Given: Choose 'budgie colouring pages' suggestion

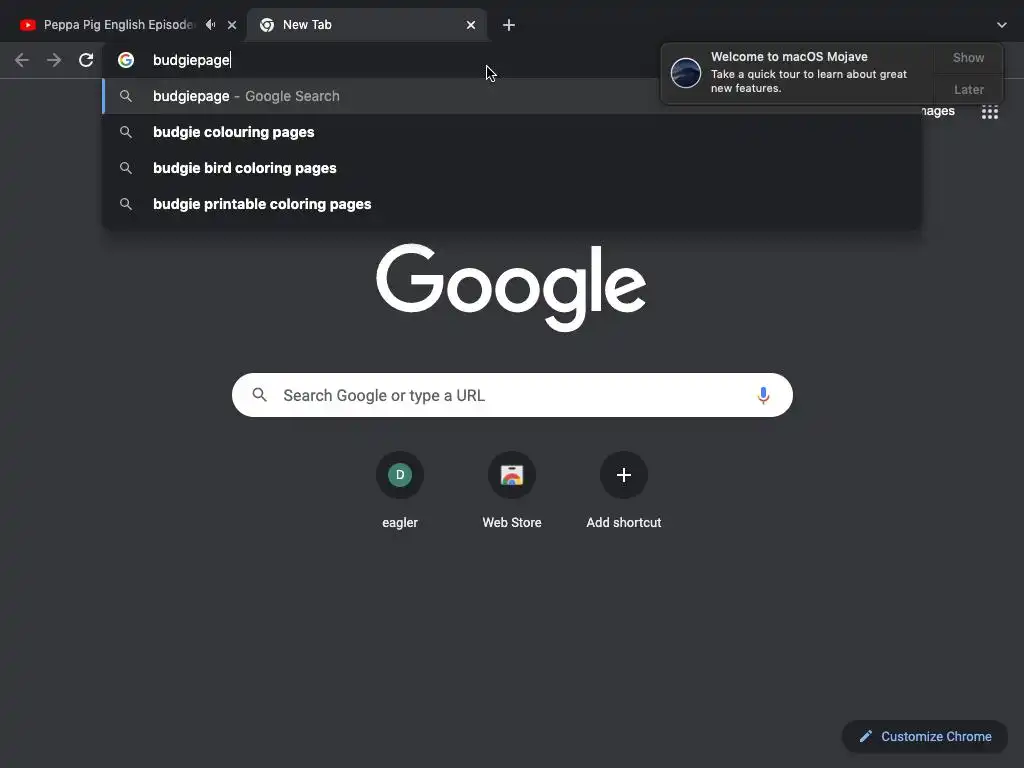Looking at the screenshot, I should [512, 132].
